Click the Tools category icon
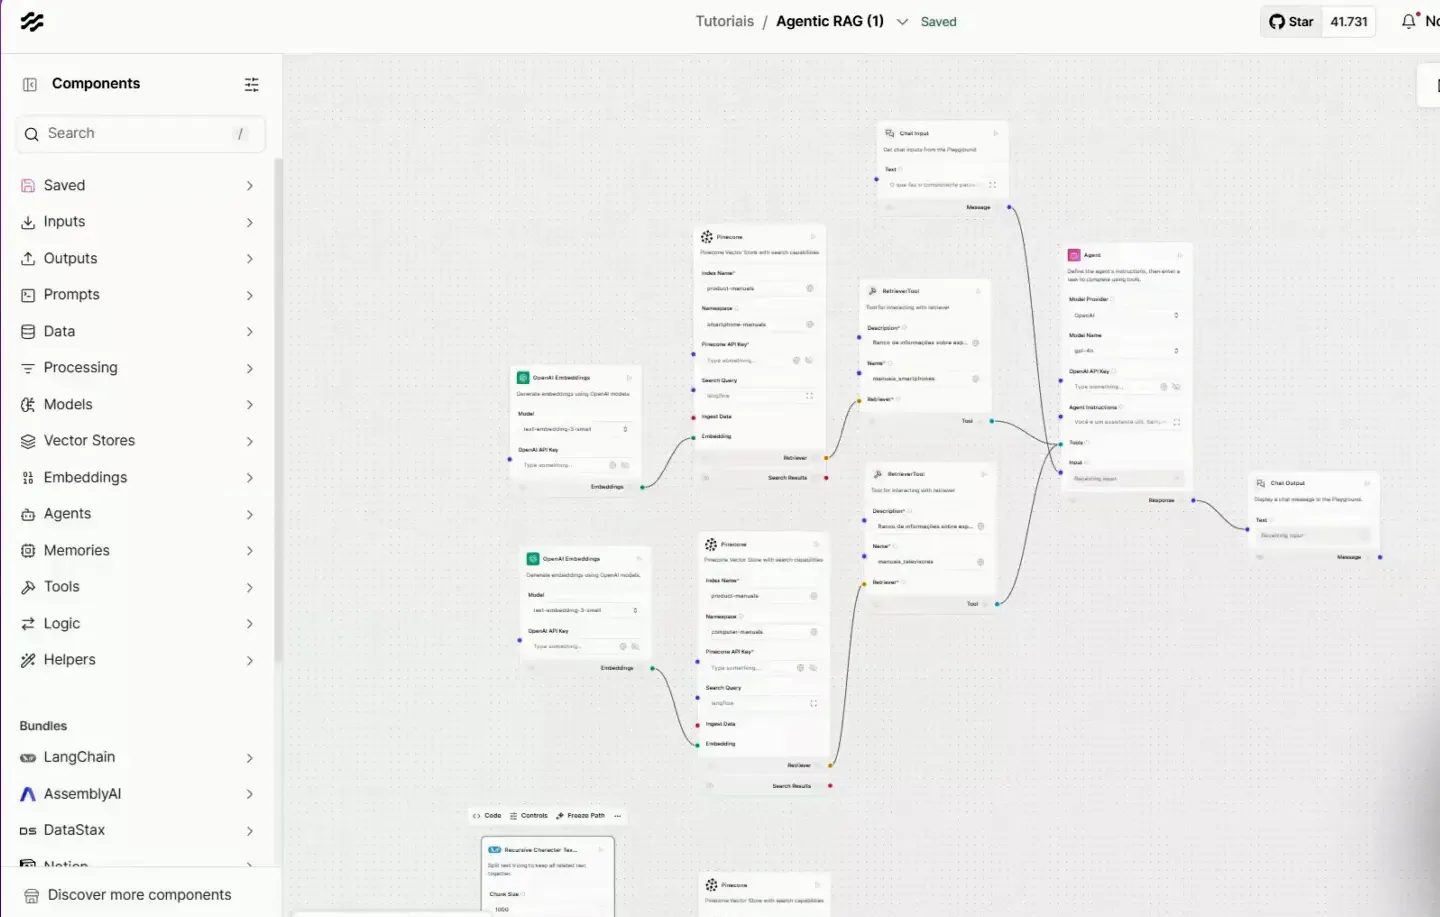Screen dimensions: 1440x917 coord(28,587)
